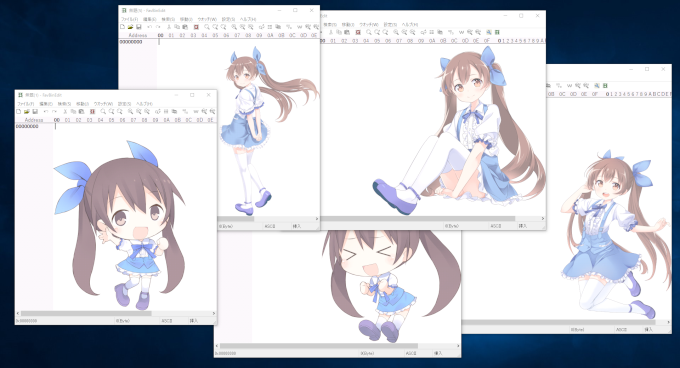The height and width of the screenshot is (368, 680).
Task: Open 設定 menu in front-left FavBinEdit window
Action: tap(124, 104)
